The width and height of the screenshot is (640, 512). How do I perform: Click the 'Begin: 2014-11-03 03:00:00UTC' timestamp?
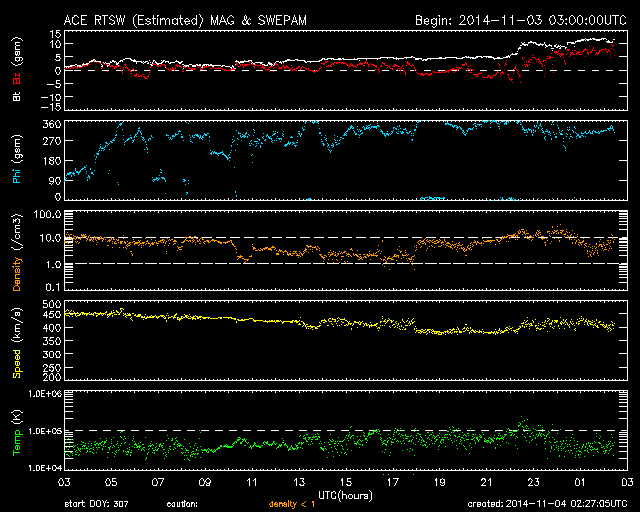click(x=521, y=20)
